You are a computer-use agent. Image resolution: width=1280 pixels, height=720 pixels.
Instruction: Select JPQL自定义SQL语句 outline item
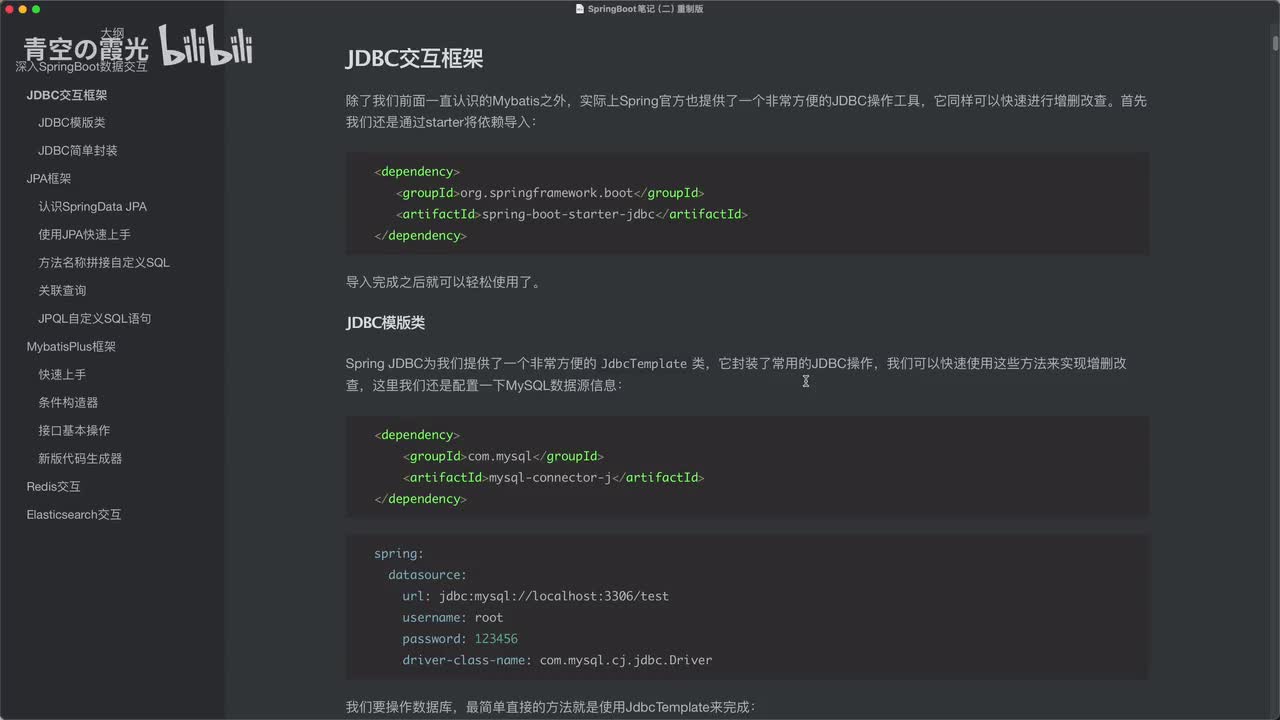(95, 319)
